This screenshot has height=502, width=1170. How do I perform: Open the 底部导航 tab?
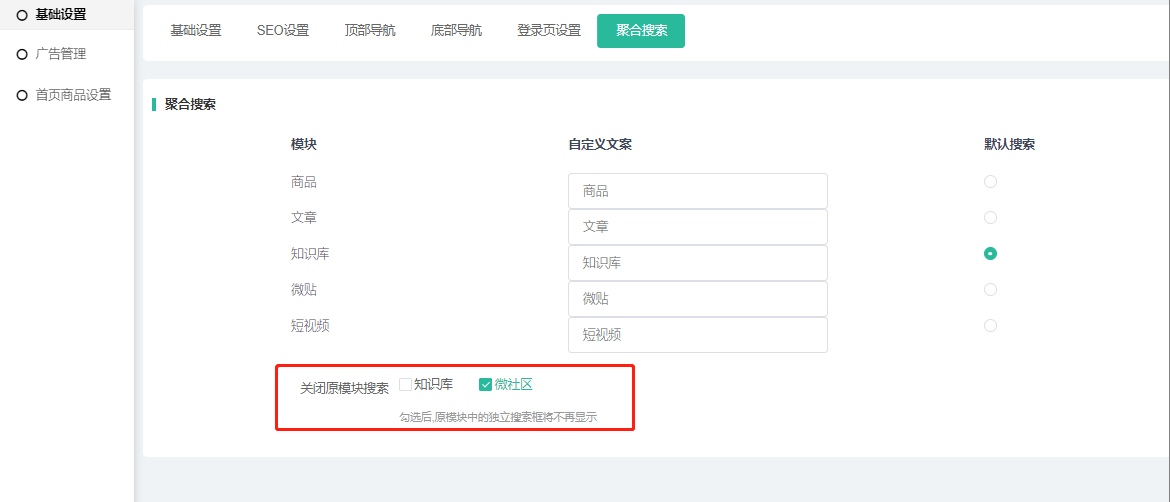pyautogui.click(x=456, y=30)
